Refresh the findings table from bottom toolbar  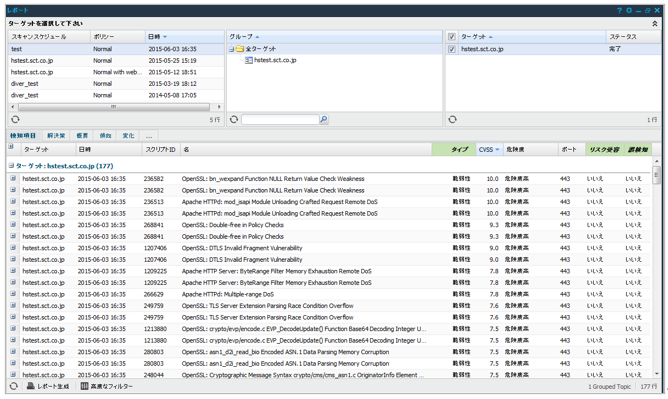click(x=14, y=386)
